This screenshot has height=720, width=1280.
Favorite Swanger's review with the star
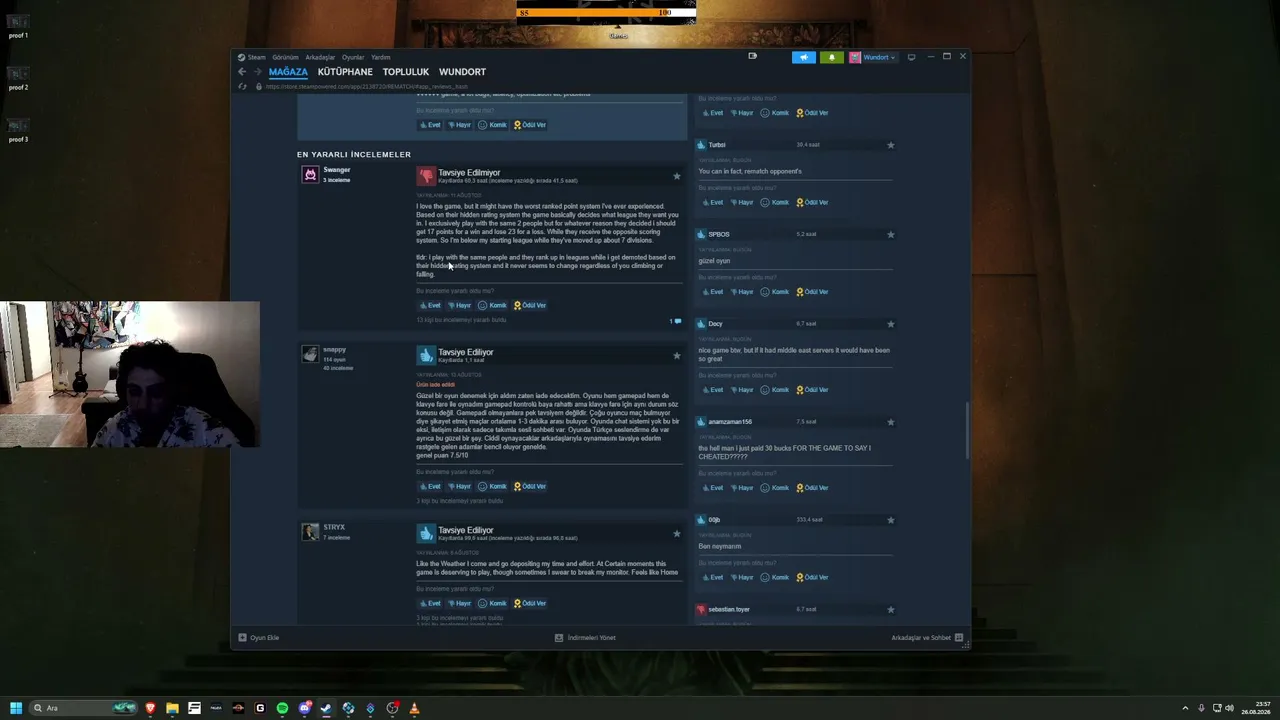677,176
